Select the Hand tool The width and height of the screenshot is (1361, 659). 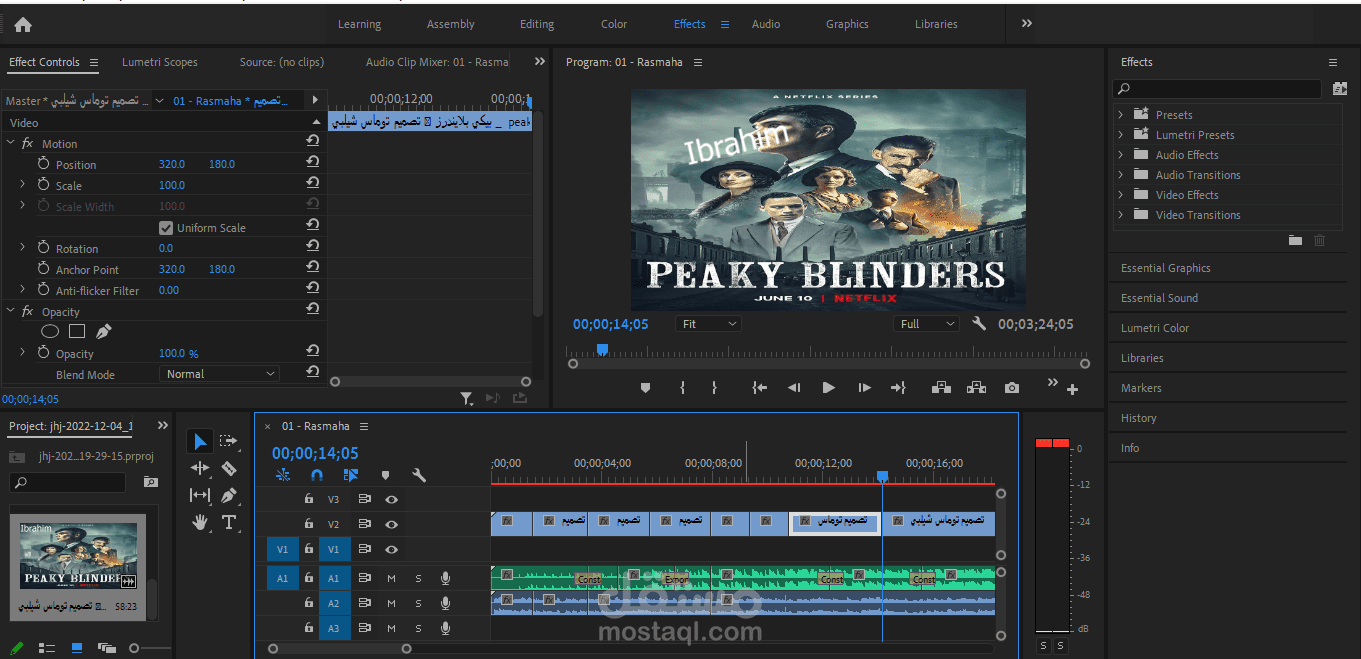(200, 522)
